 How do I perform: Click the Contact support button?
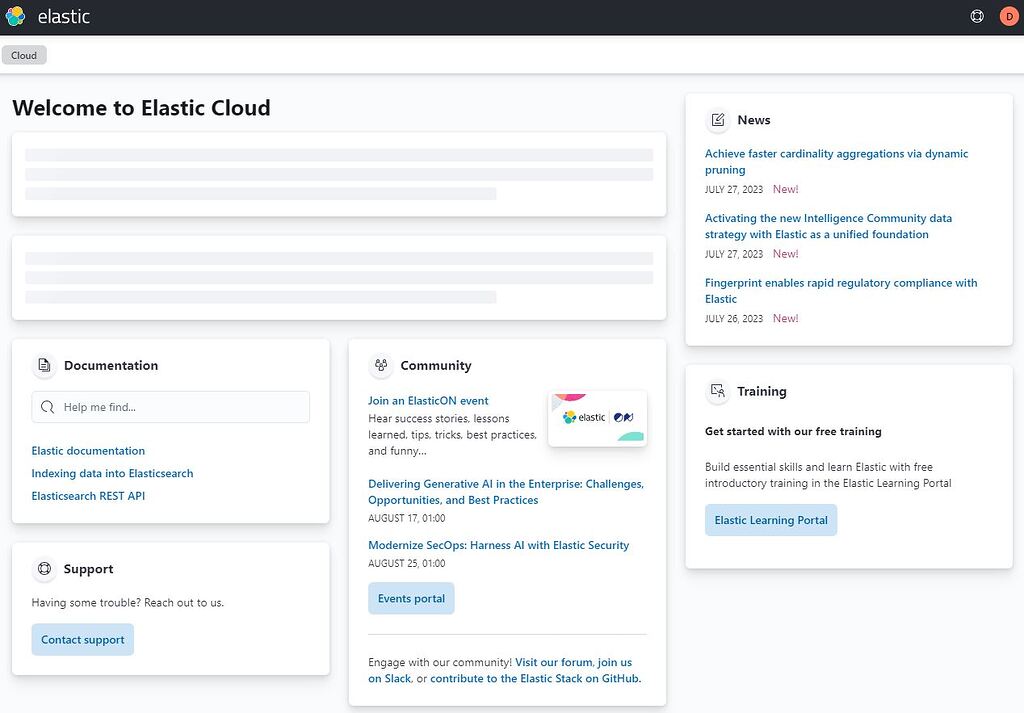point(82,639)
